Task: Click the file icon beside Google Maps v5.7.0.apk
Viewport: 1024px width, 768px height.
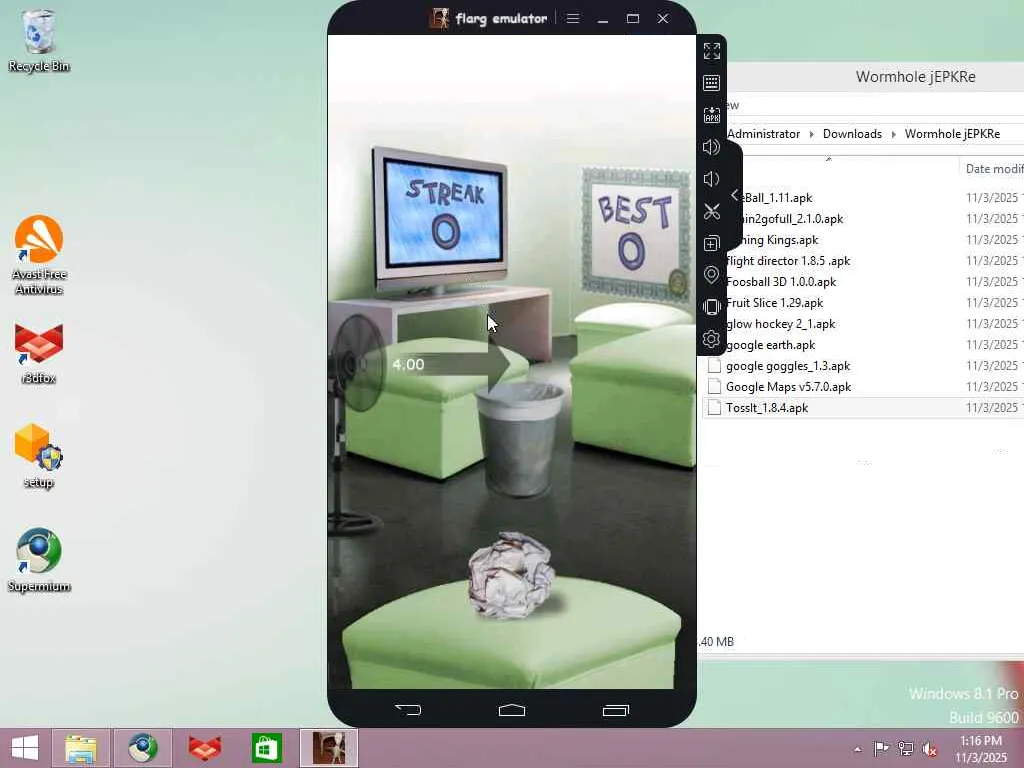Action: click(x=714, y=387)
